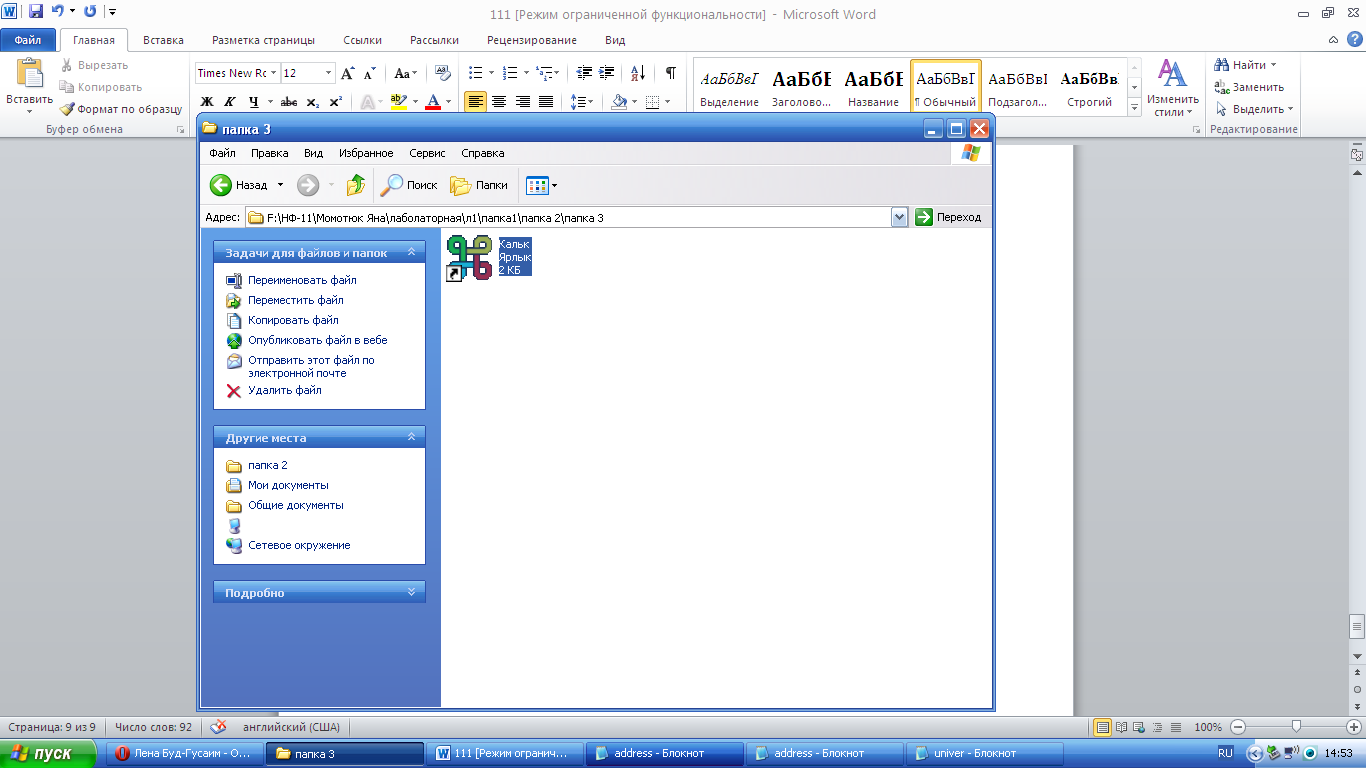1366x768 pixels.
Task: Click the text highlight color button
Action: [399, 102]
